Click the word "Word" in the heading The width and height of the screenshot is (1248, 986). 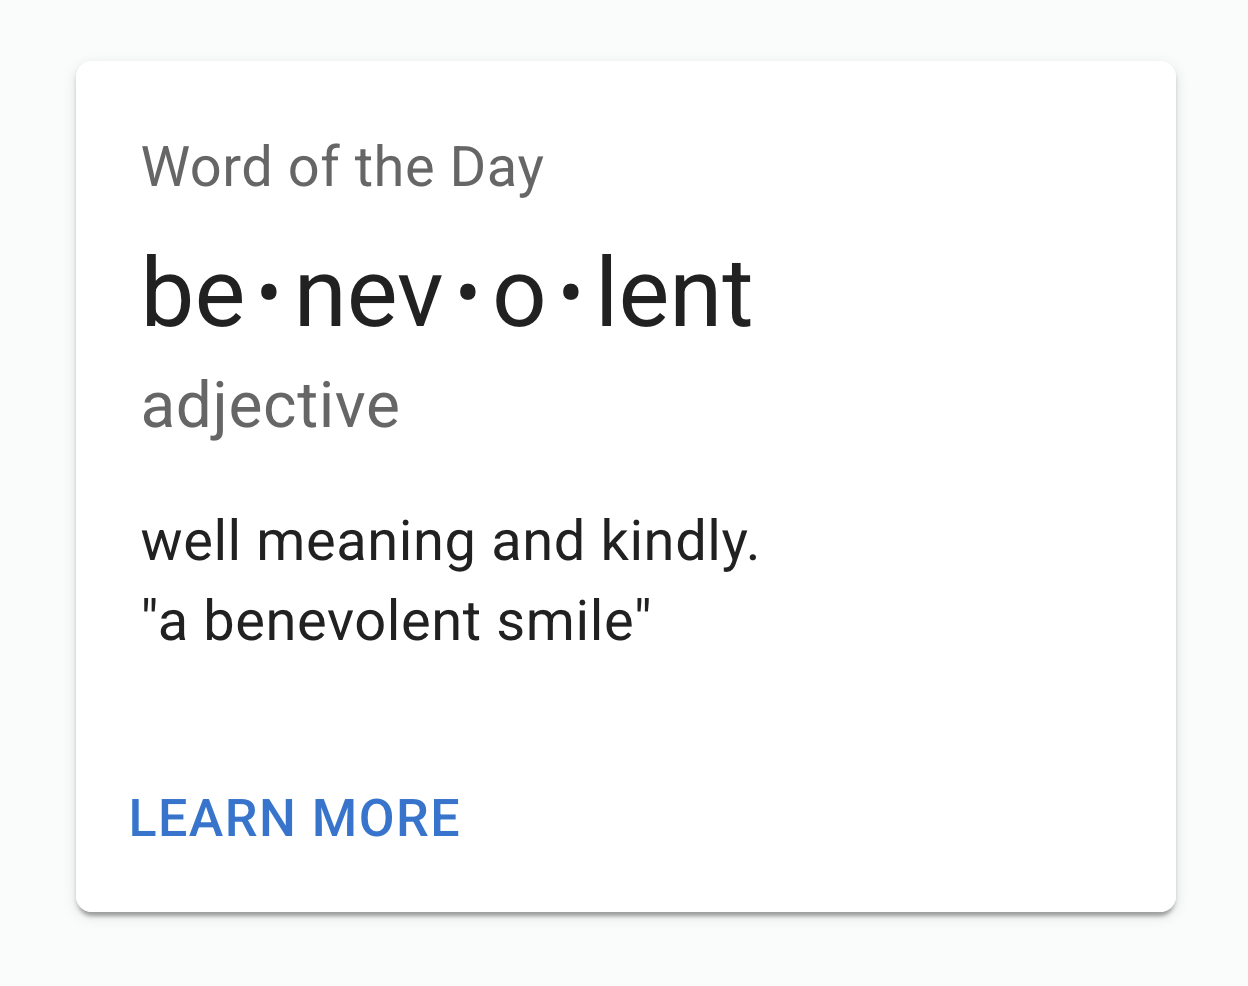point(207,167)
